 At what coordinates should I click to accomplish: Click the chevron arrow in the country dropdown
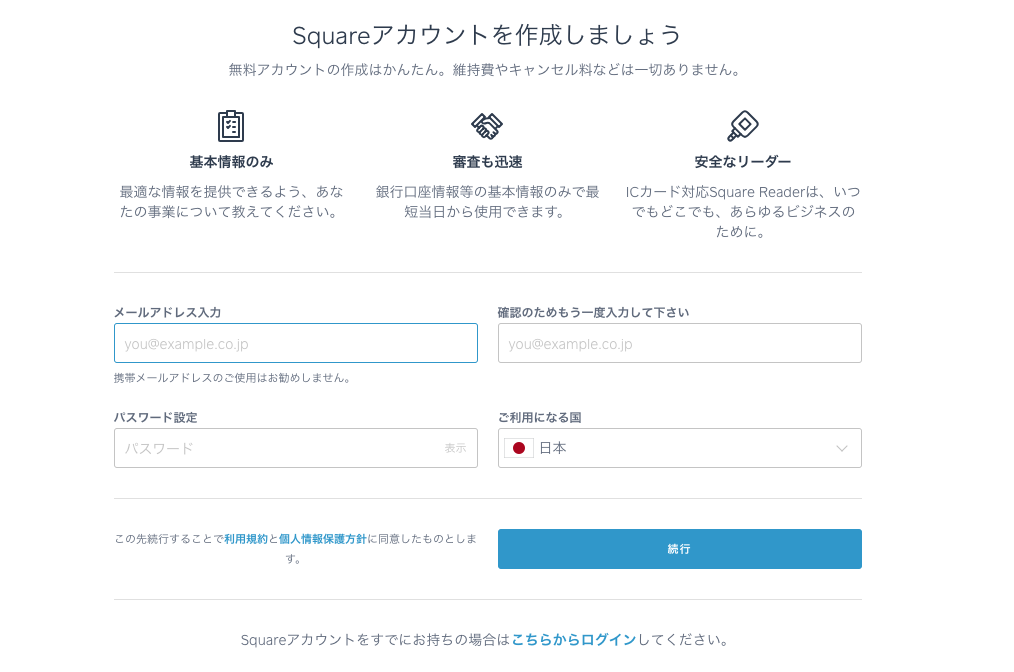[x=841, y=448]
